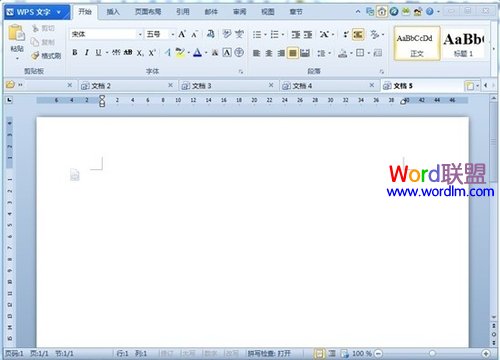This screenshot has height=360, width=500.
Task: Click the Format Painter brush icon
Action: tap(35, 56)
